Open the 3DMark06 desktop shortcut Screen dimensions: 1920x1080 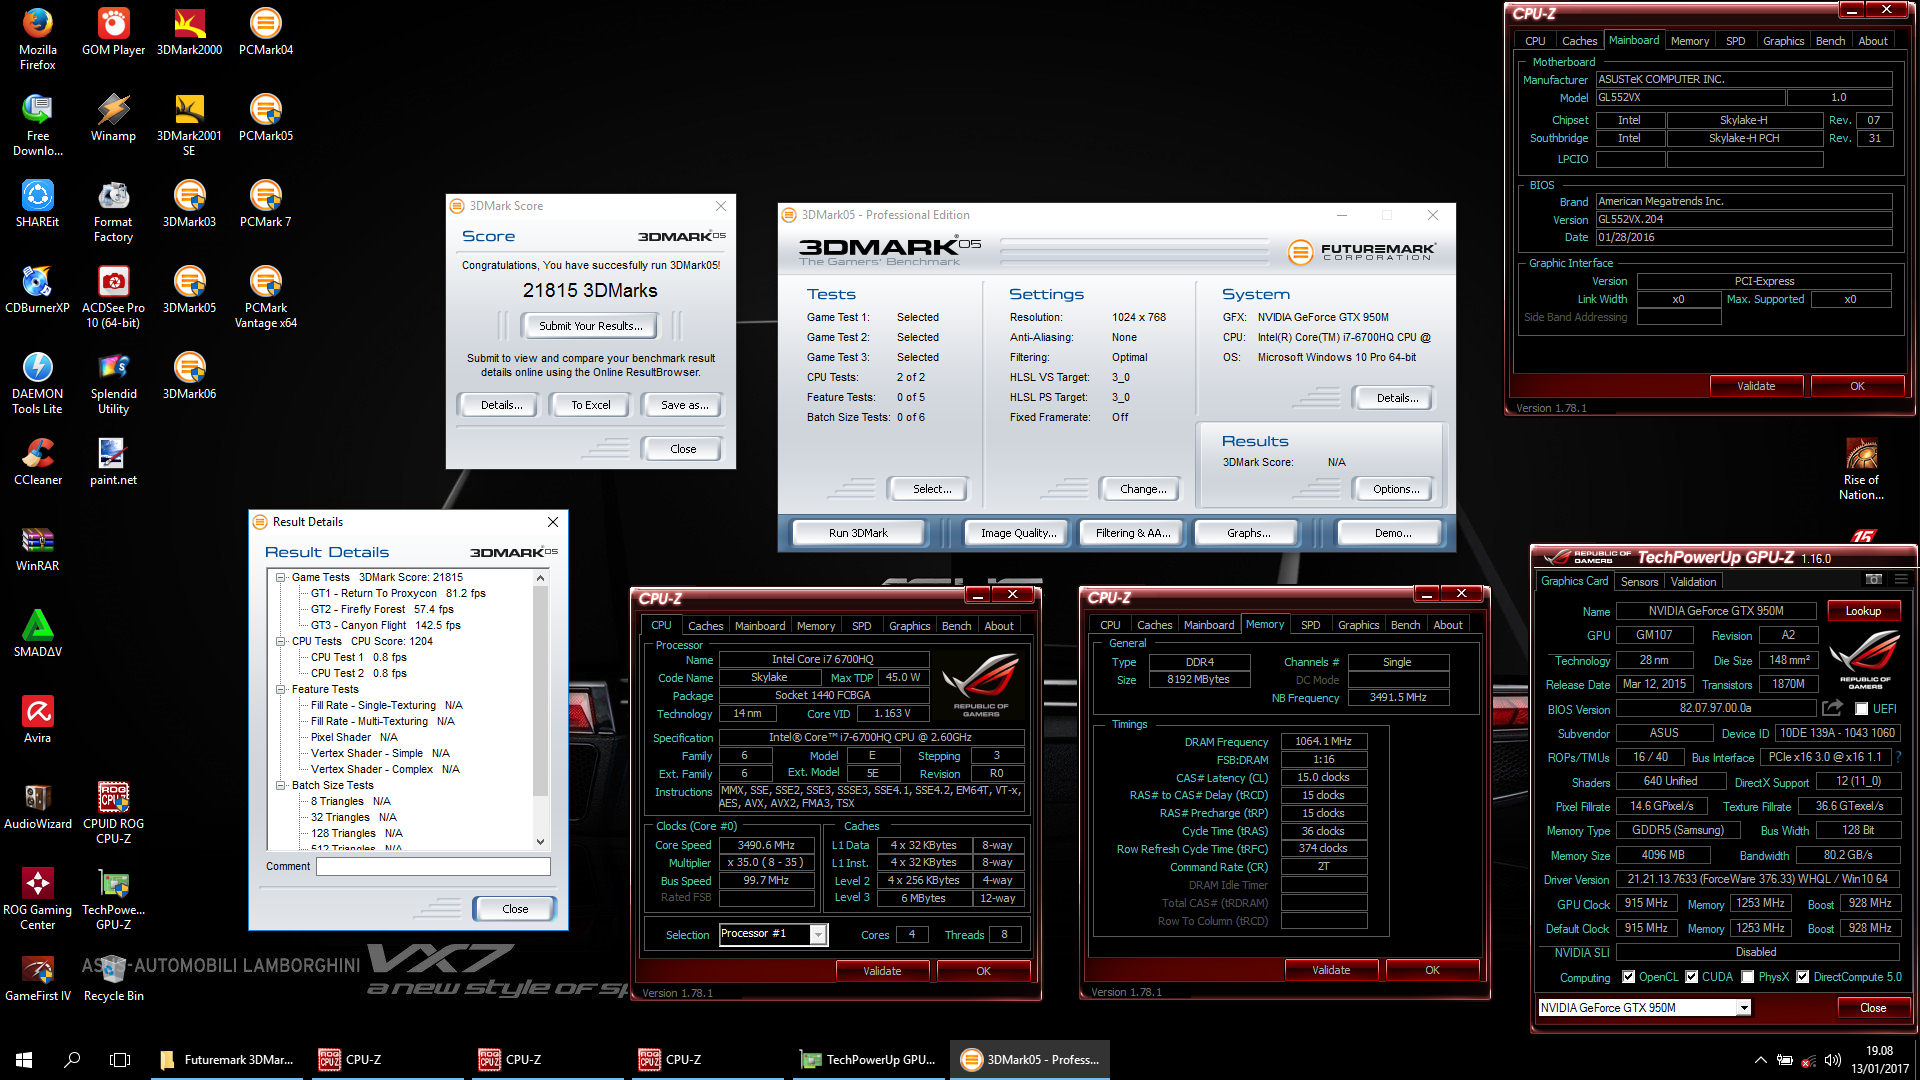[x=189, y=375]
